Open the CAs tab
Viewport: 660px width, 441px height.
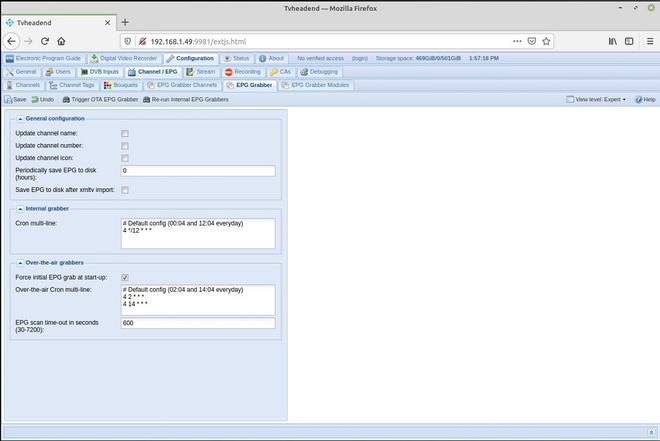point(281,72)
